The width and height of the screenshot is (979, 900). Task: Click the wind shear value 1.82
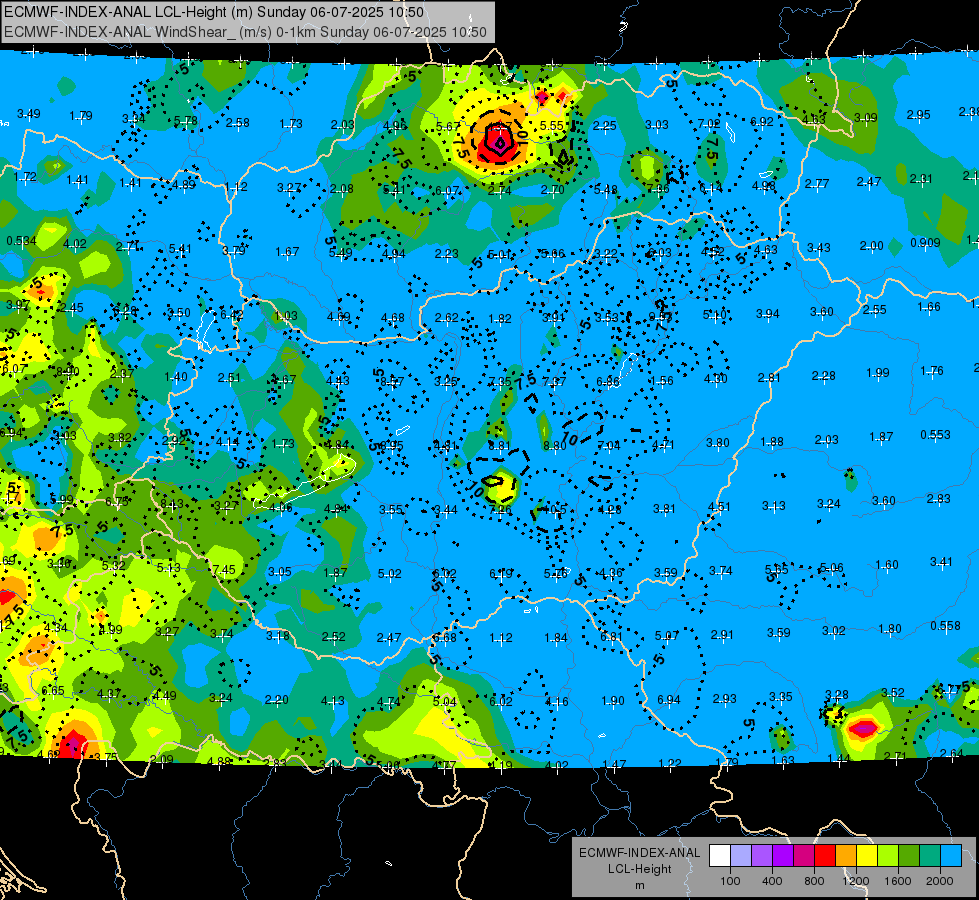(499, 319)
